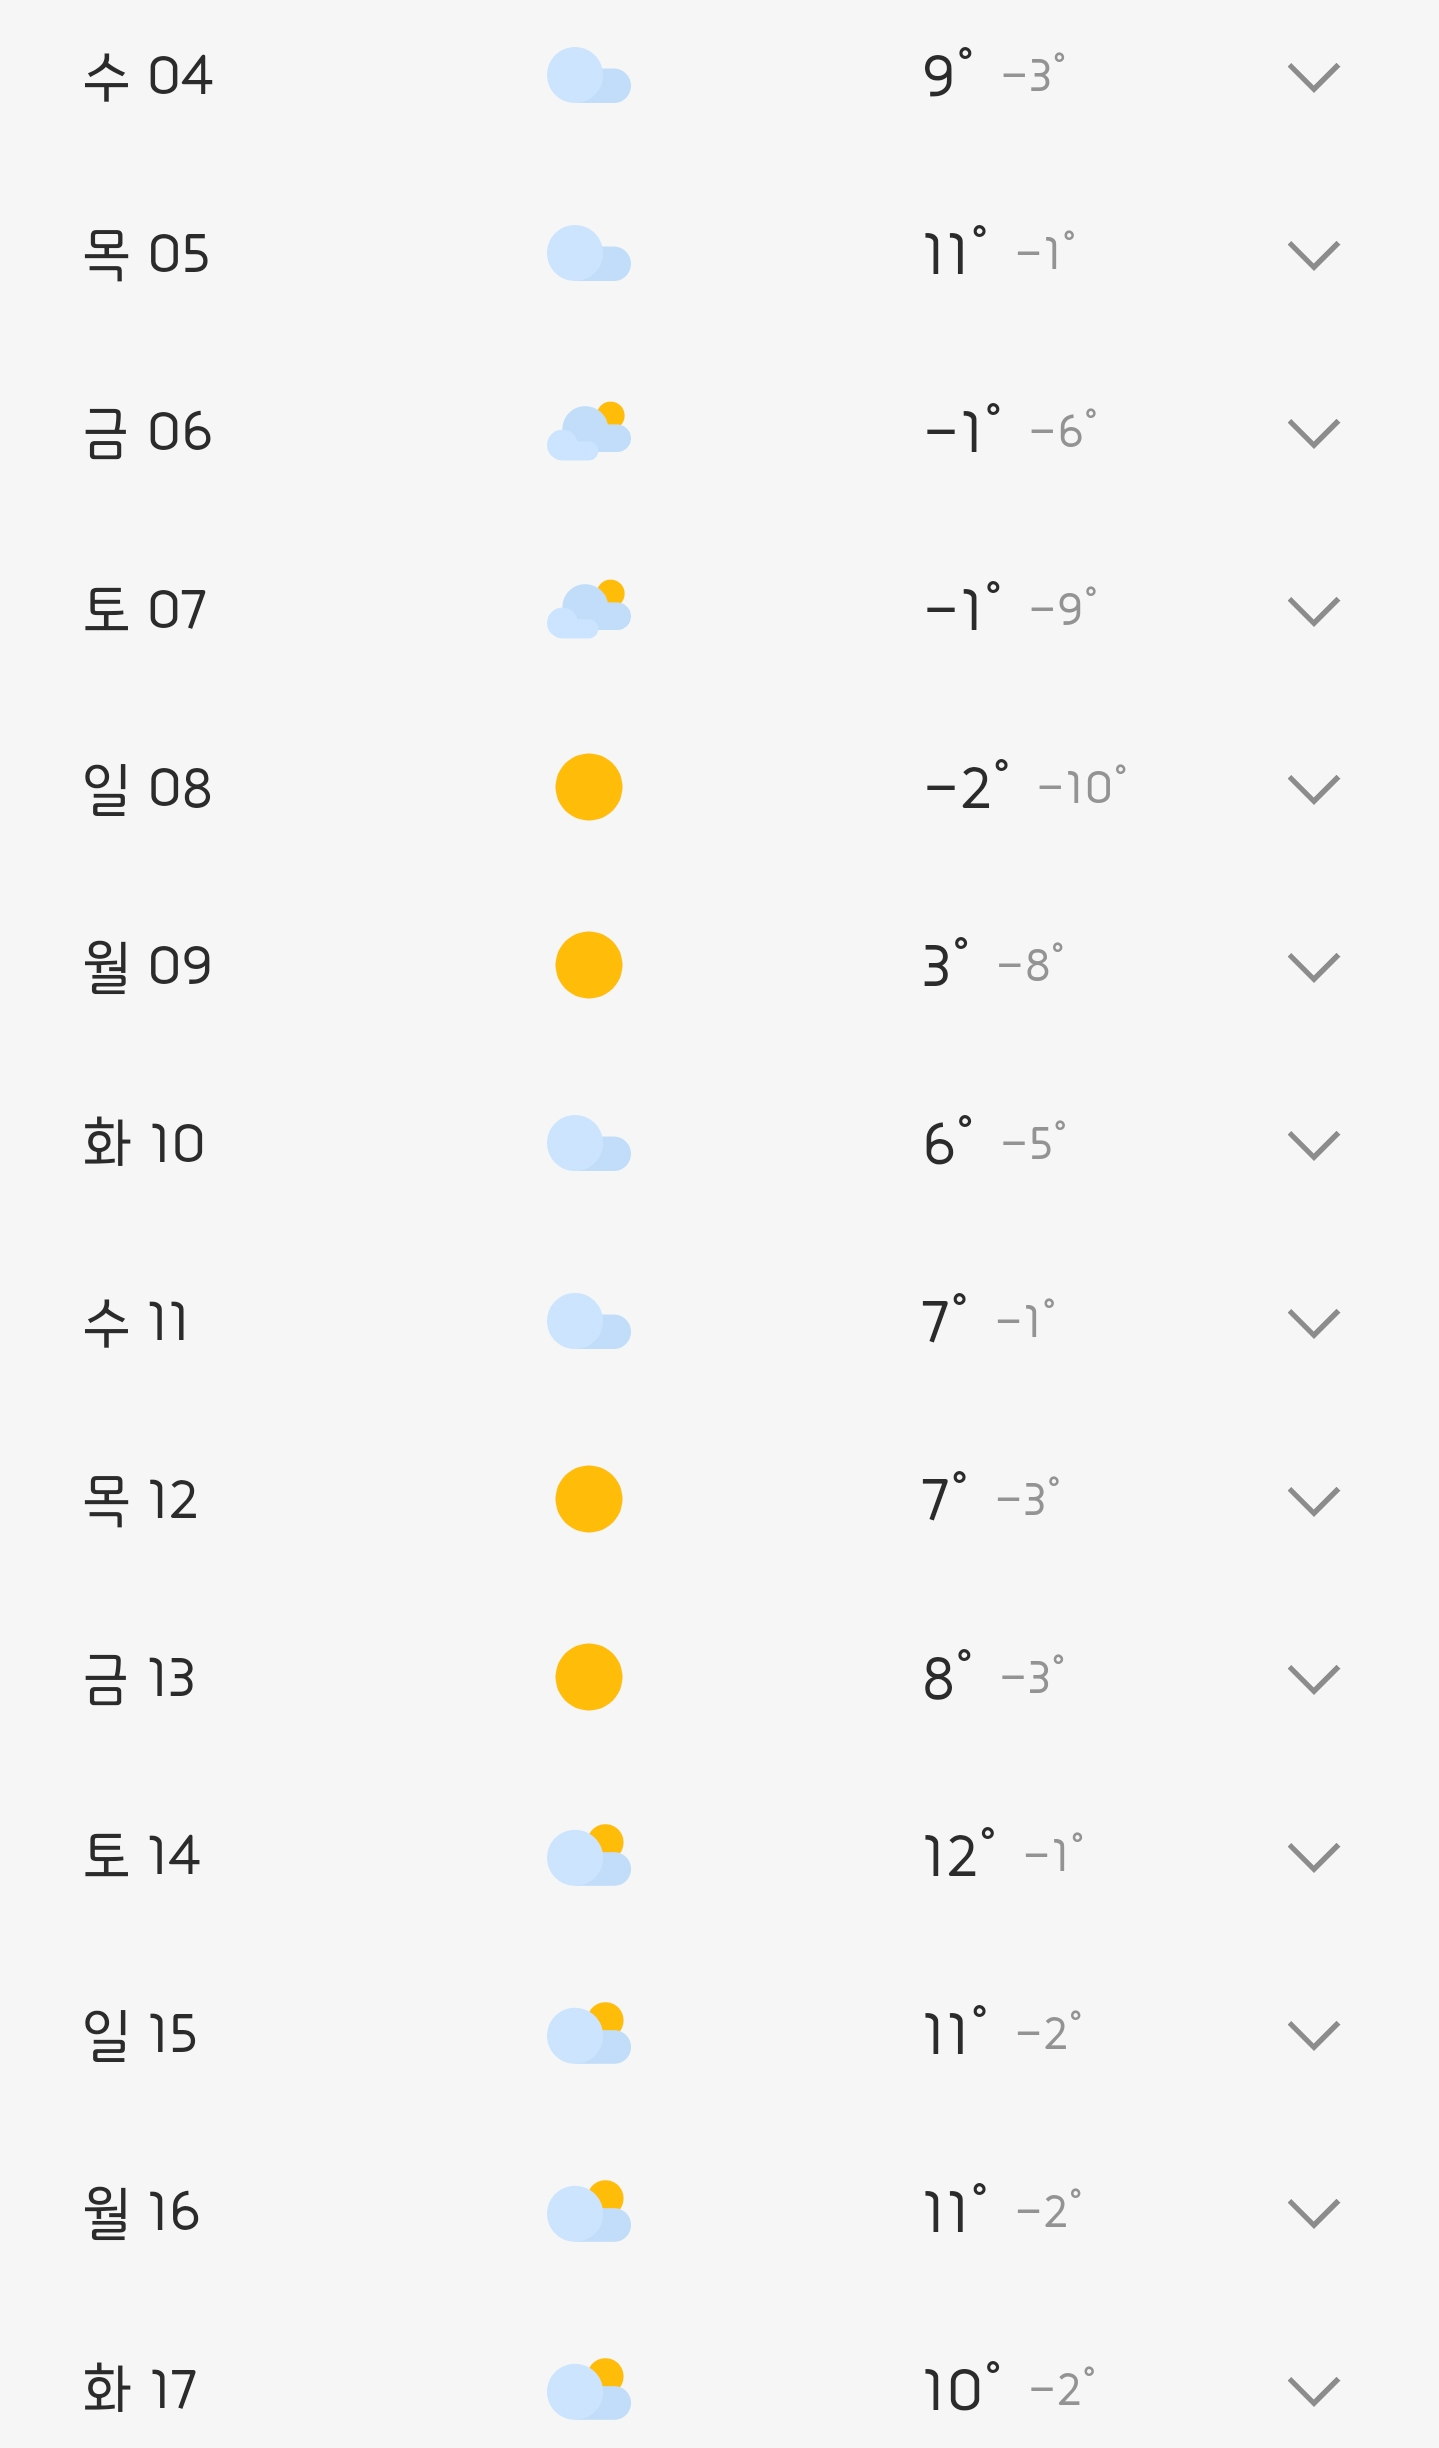This screenshot has height=2448, width=1439.
Task: Click the partly cloudy icon for 금 06
Action: pos(588,432)
